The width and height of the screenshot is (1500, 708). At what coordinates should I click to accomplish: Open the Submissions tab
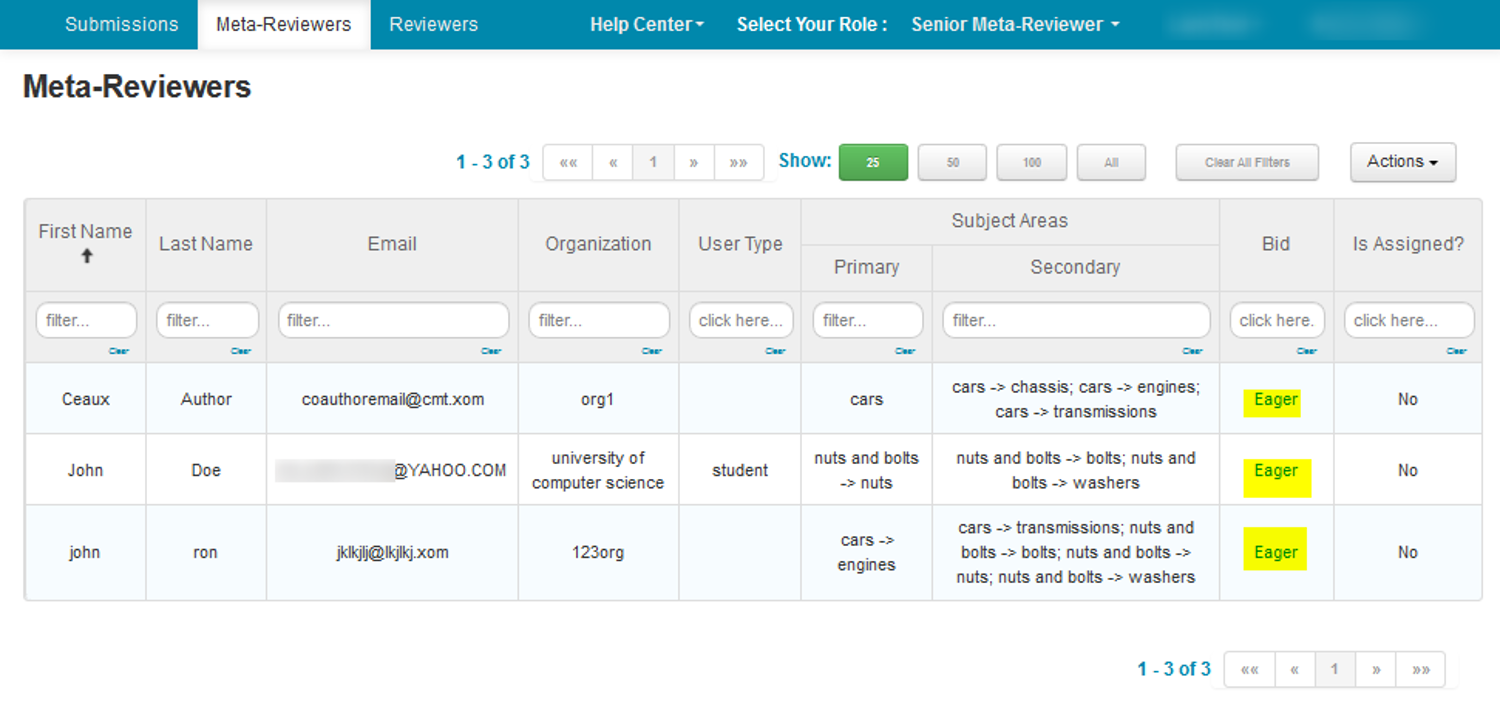click(121, 24)
